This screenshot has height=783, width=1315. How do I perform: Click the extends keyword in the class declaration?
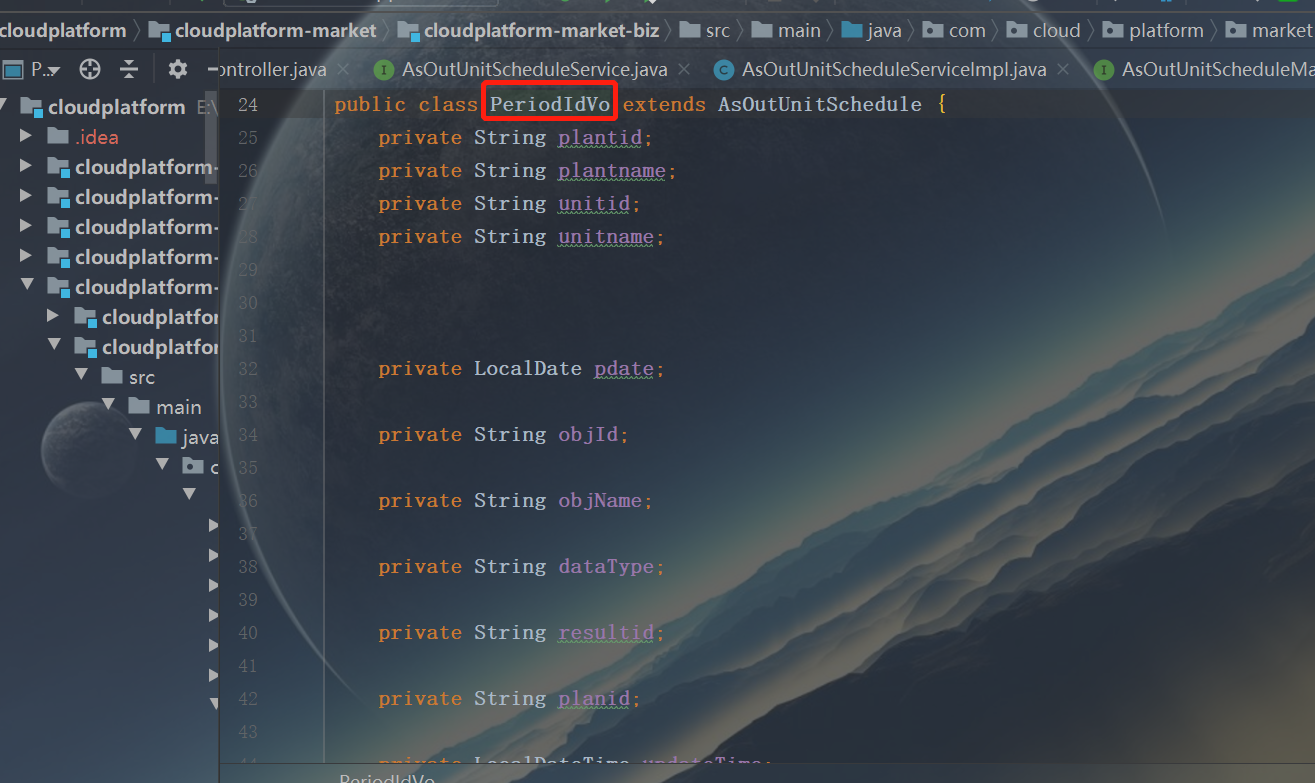coord(664,104)
